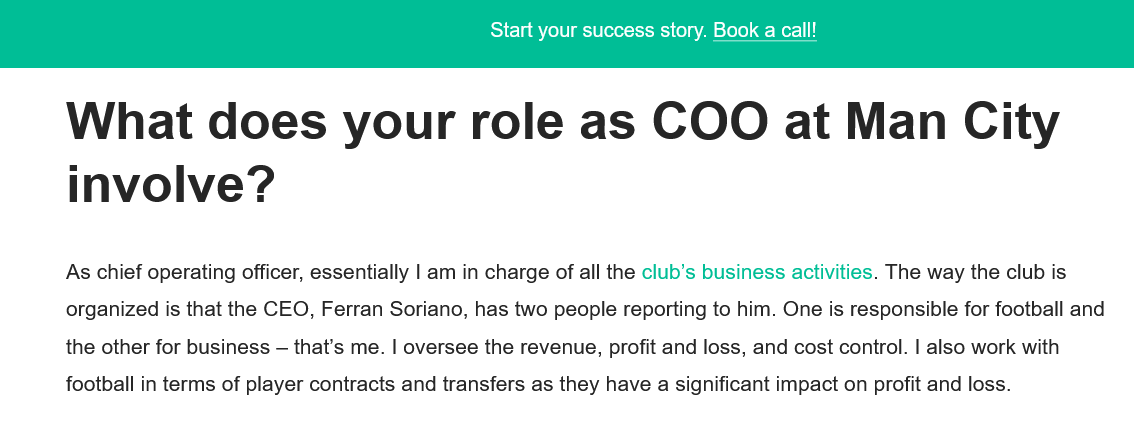The image size is (1134, 448).
Task: Click the green banner background beside the text
Action: 217,33
